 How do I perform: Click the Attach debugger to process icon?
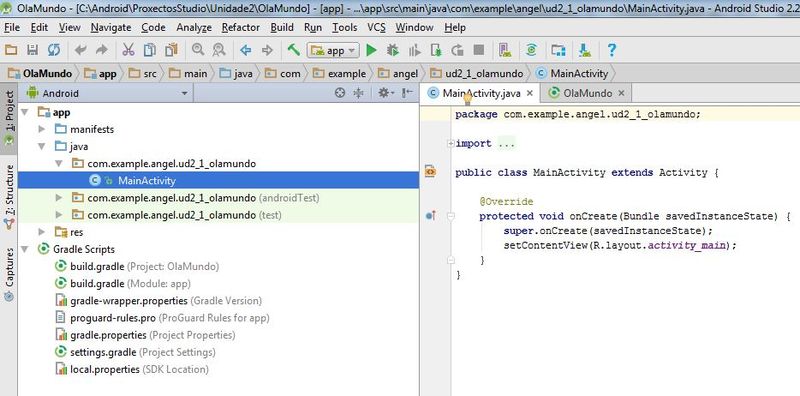[436, 50]
